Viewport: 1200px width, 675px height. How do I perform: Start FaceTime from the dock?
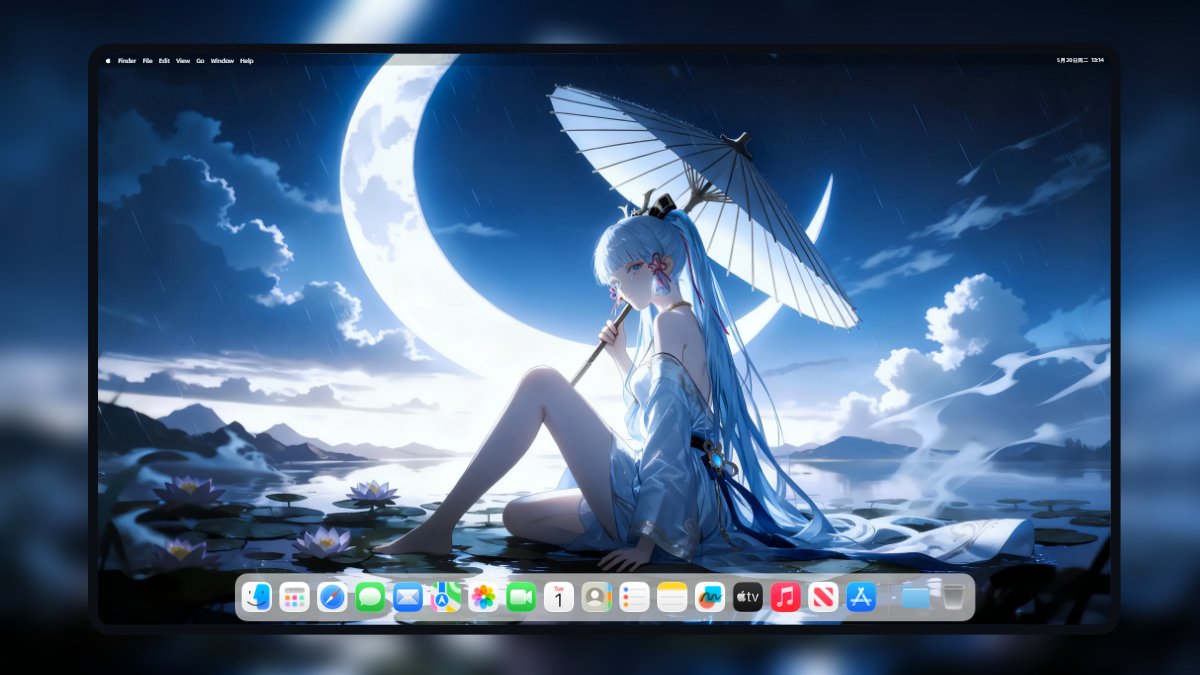coord(521,597)
